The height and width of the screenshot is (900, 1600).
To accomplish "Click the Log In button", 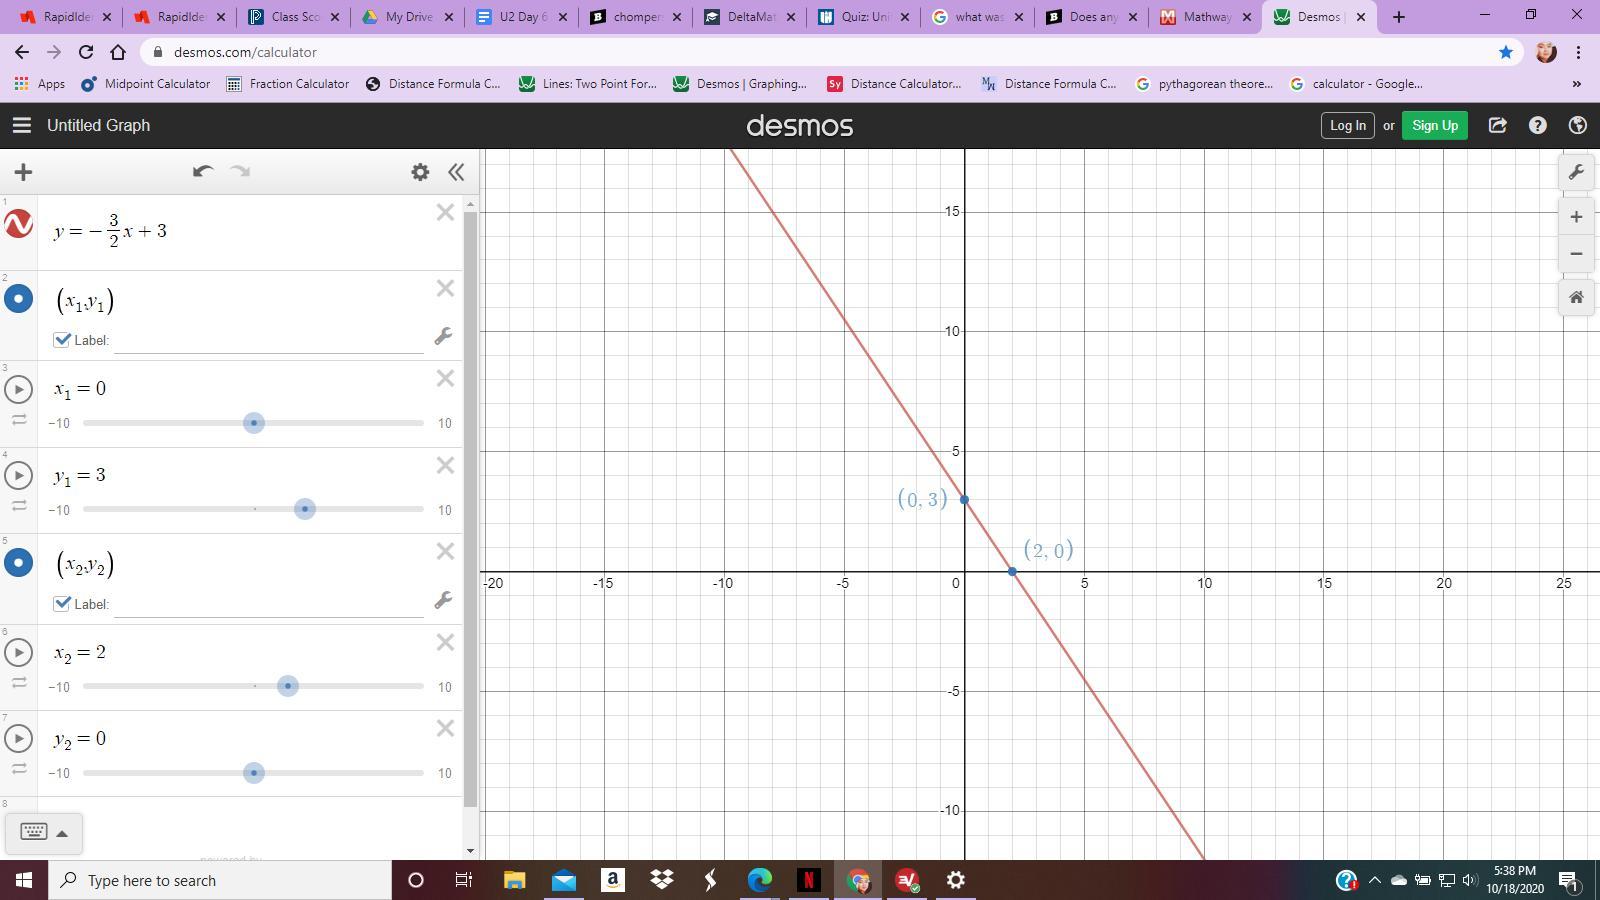I will 1347,125.
